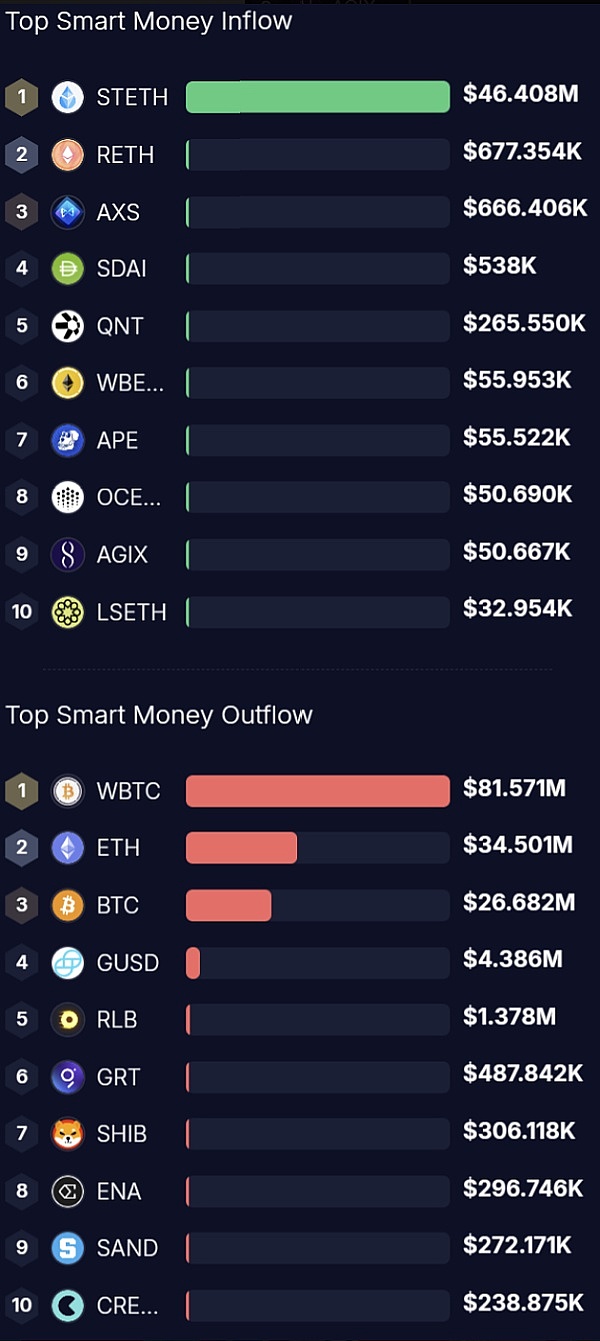Viewport: 600px width, 1341px height.
Task: Click the green STETH inflow bar
Action: [x=317, y=97]
